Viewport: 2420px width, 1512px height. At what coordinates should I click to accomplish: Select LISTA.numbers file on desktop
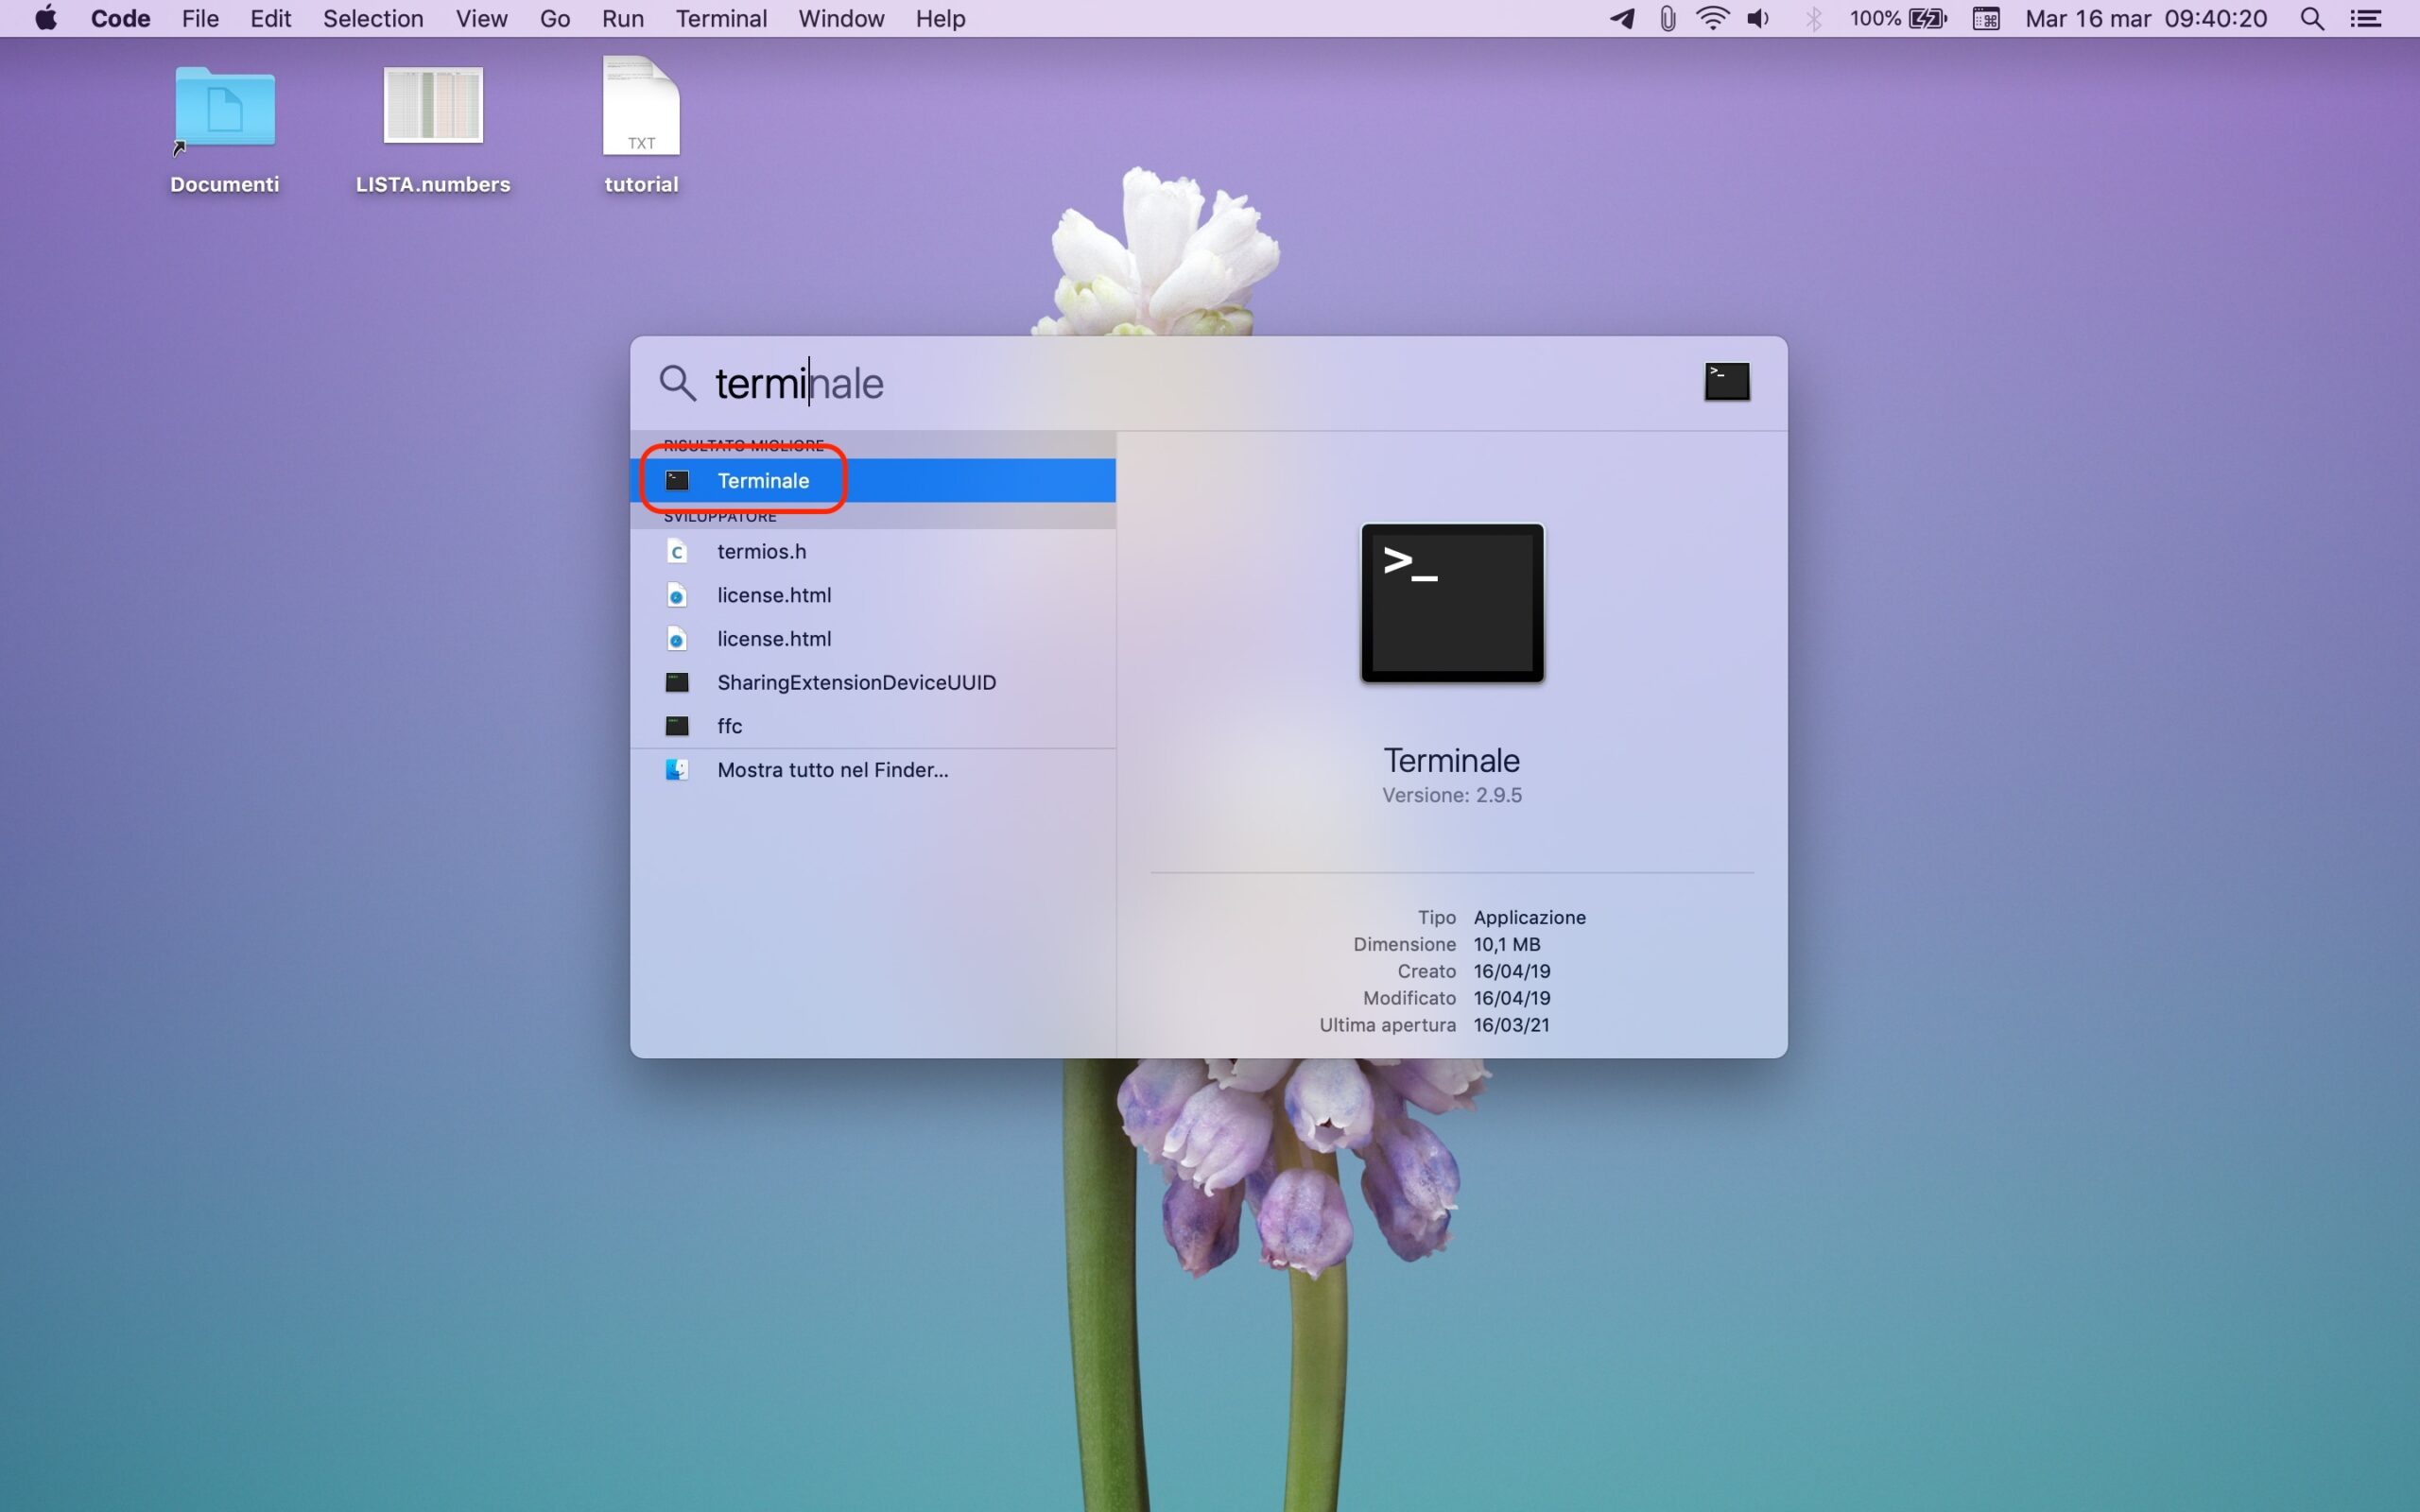[x=433, y=106]
